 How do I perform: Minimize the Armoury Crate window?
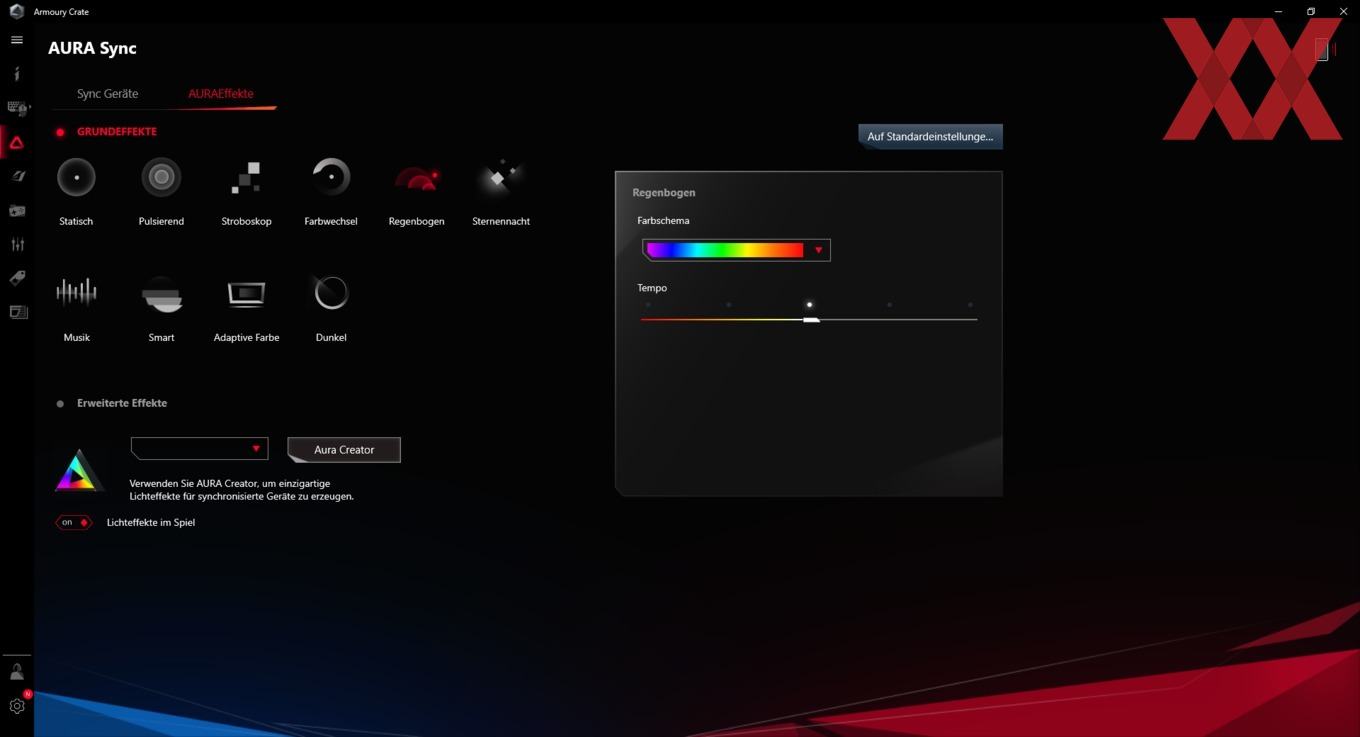[1279, 11]
